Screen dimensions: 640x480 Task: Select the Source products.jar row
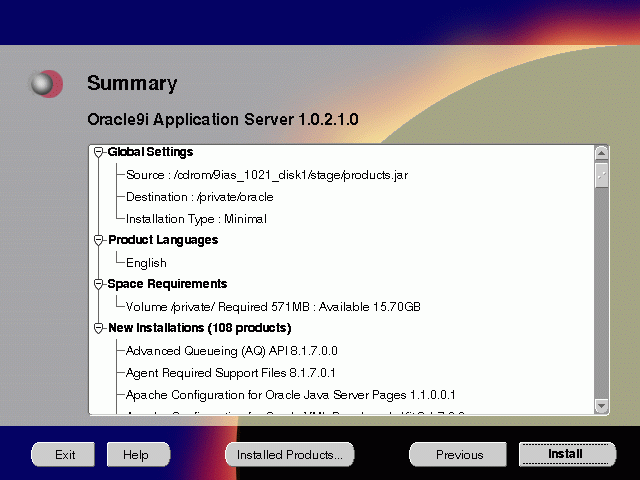(x=267, y=175)
